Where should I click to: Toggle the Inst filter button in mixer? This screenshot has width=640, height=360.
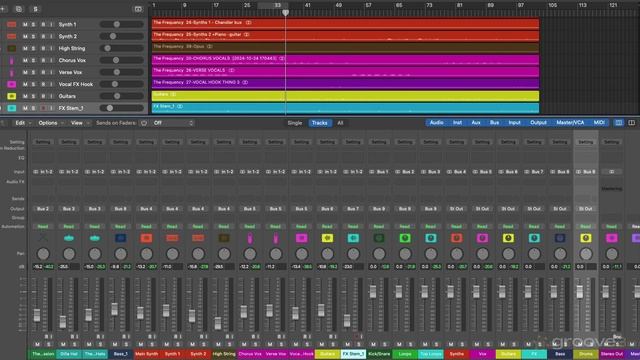coord(457,122)
